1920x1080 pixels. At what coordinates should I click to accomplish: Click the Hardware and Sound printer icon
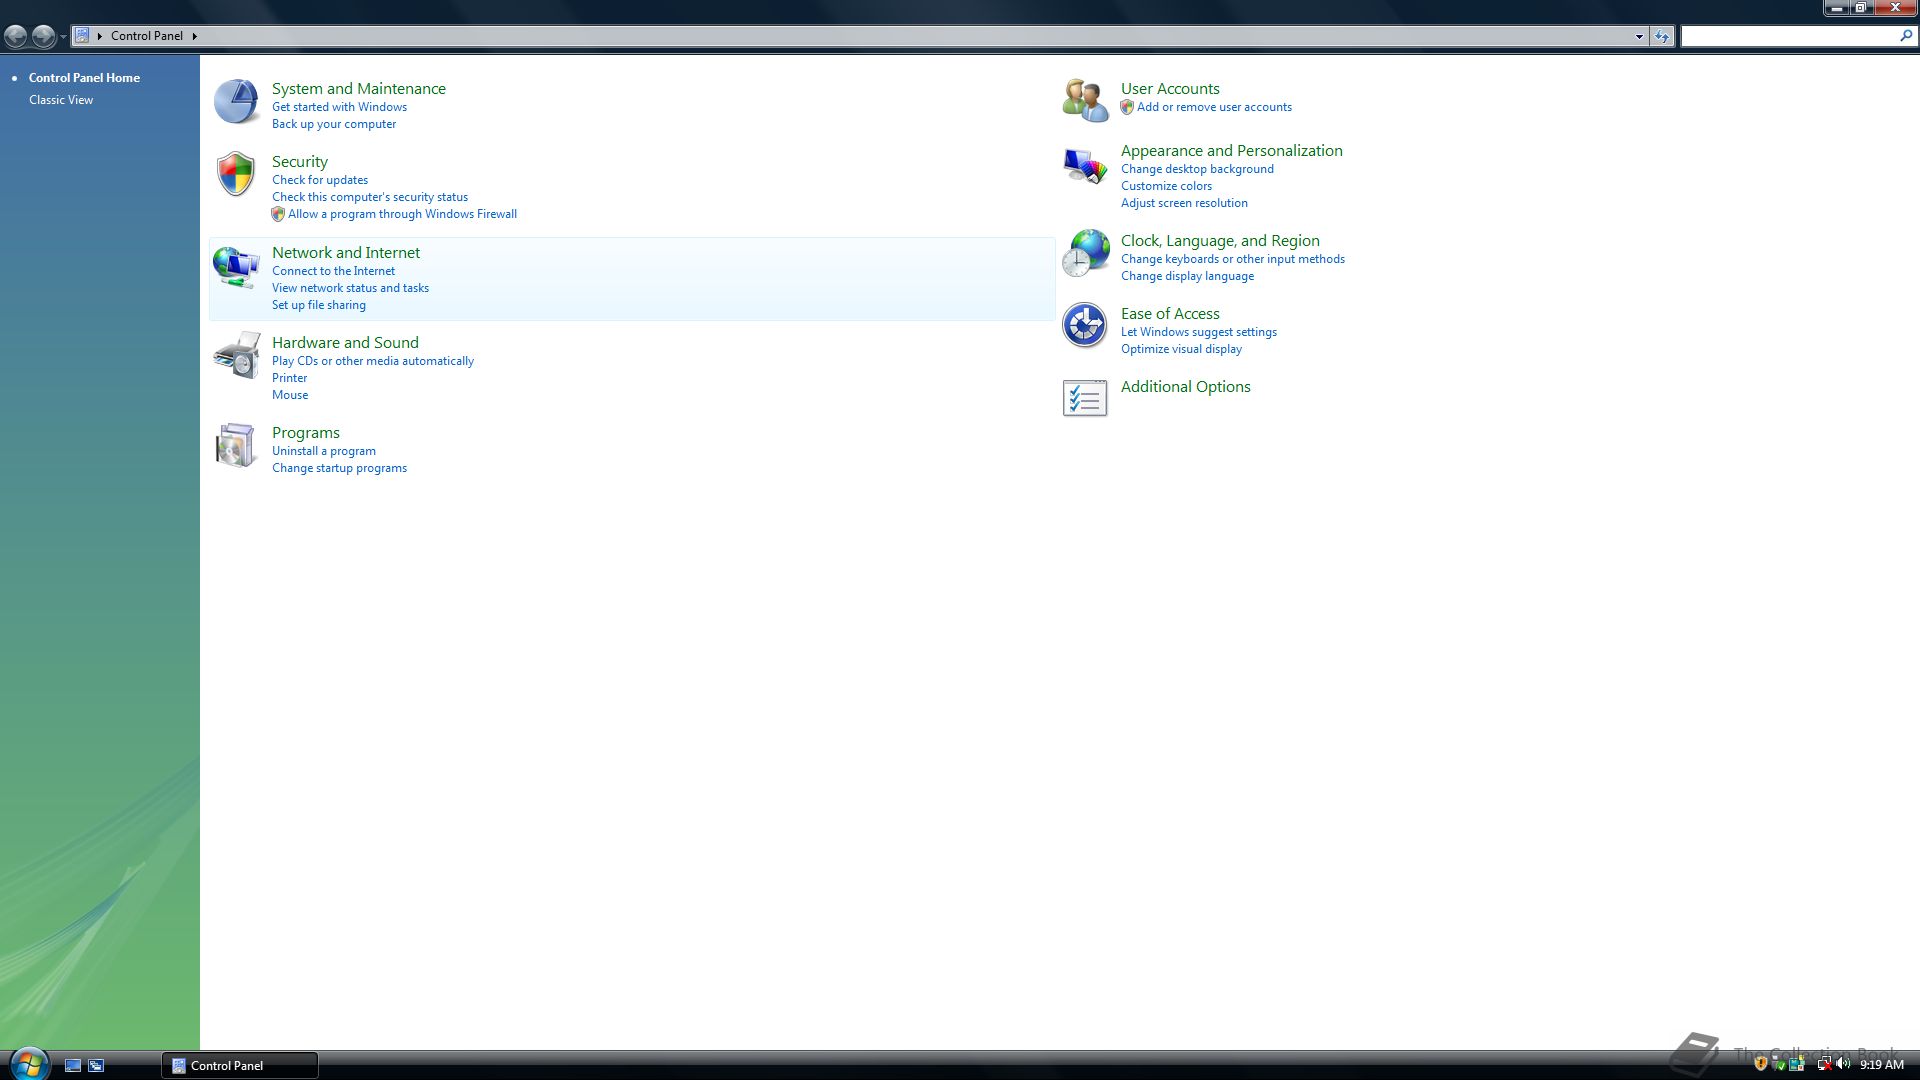(237, 356)
